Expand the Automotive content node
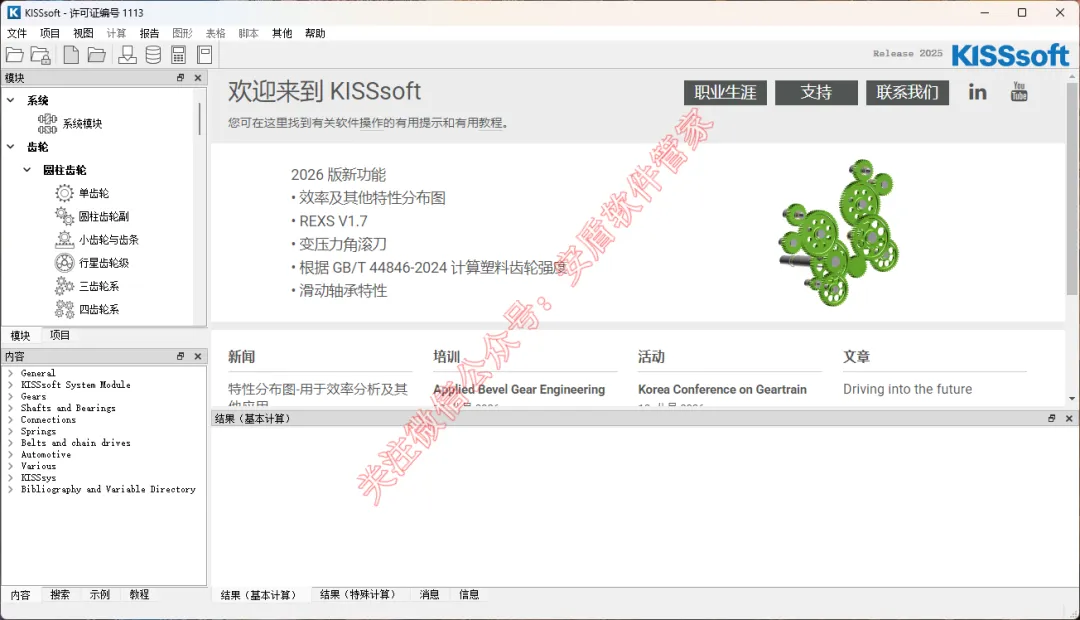Screen dimensions: 1080x620 pos(10,455)
